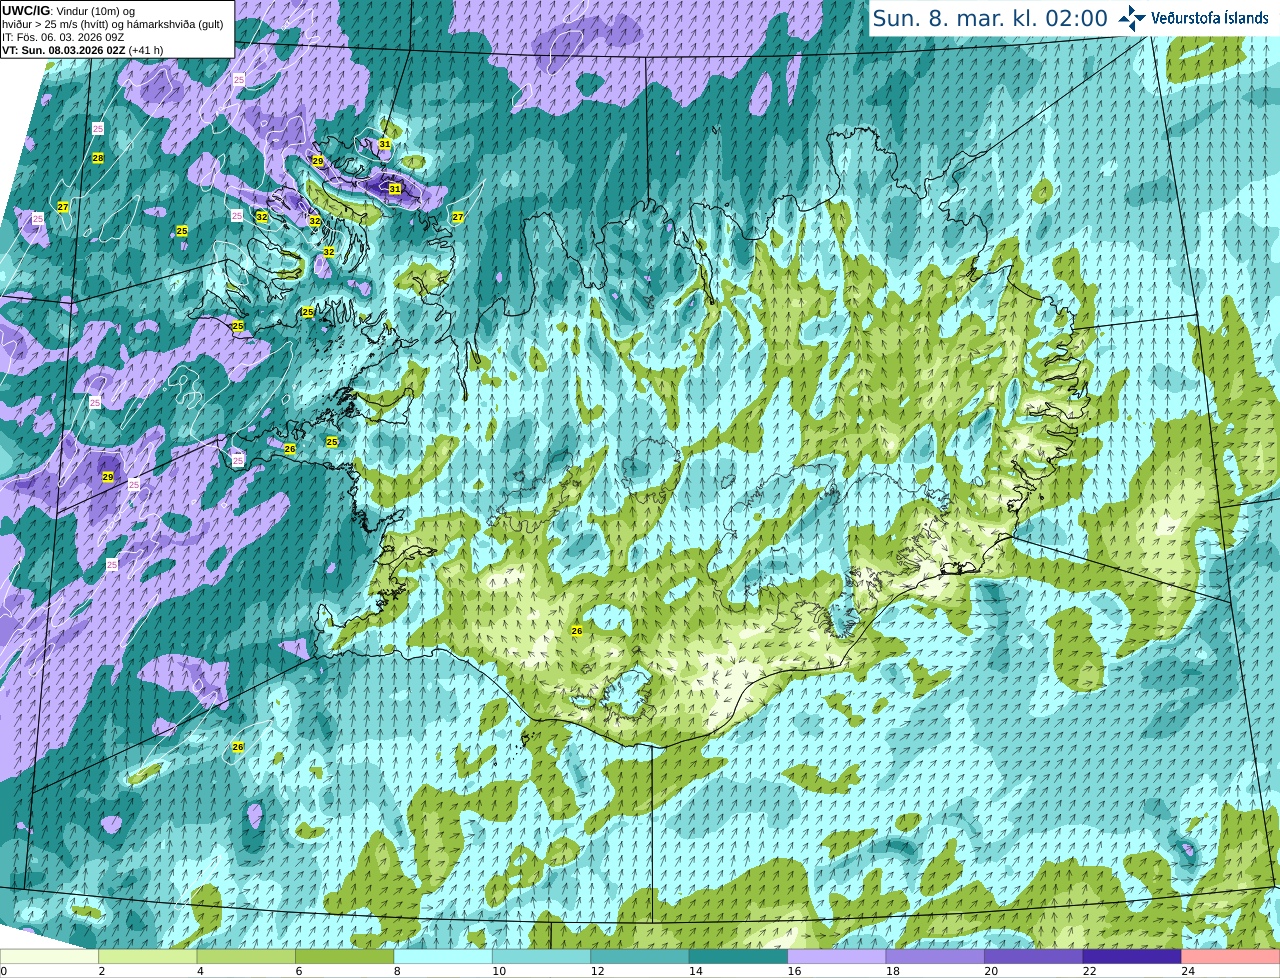The width and height of the screenshot is (1280, 978).
Task: Pick the medium teal 12–14 m/s swatch
Action: point(640,957)
